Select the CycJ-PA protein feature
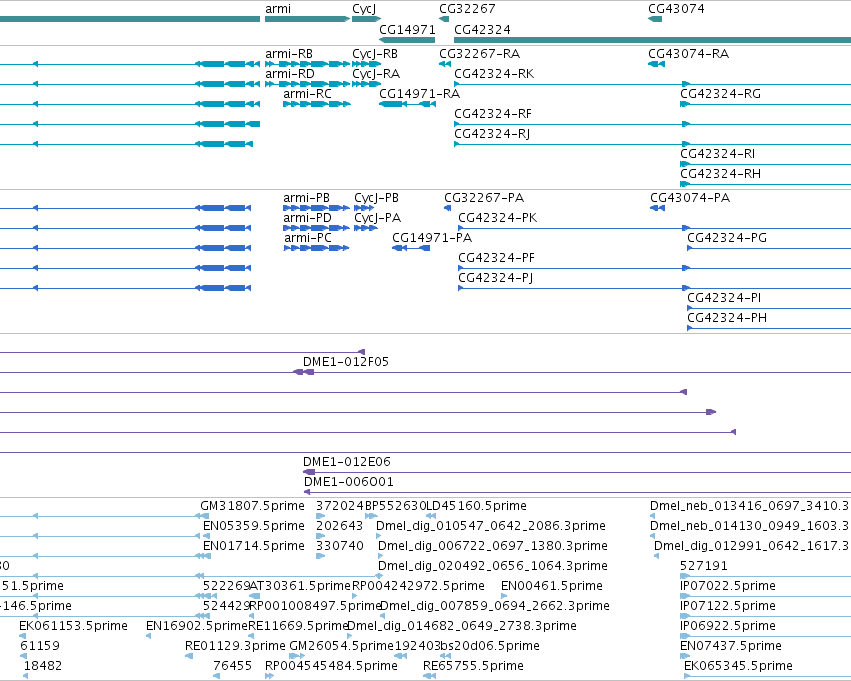The image size is (851, 681). (366, 228)
